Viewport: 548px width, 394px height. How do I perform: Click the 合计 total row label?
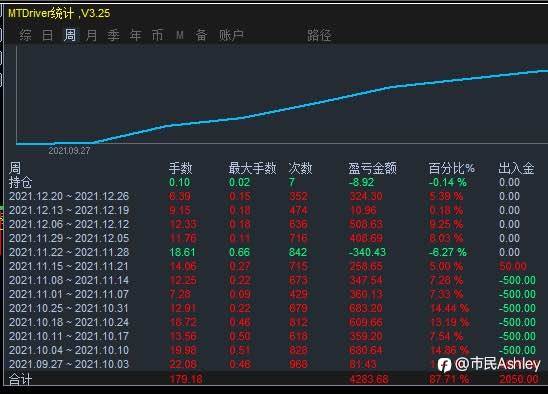tap(20, 379)
